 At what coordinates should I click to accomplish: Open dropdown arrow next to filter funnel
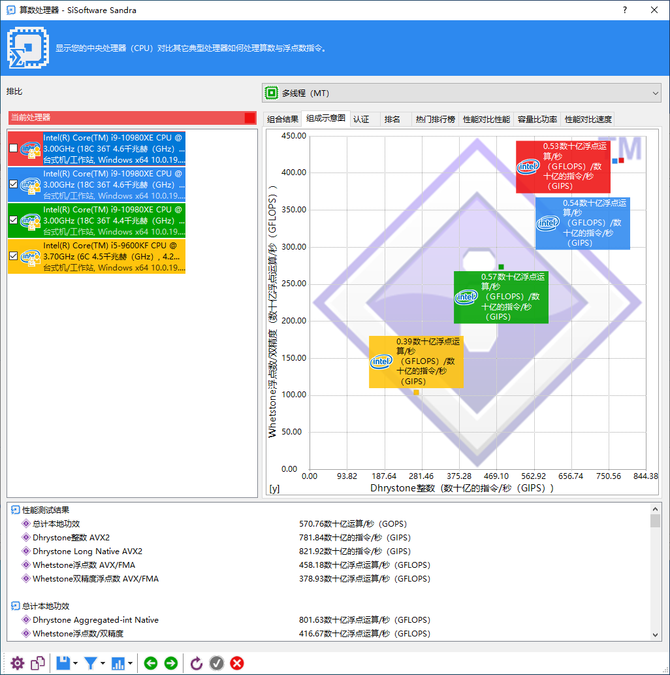point(103,663)
